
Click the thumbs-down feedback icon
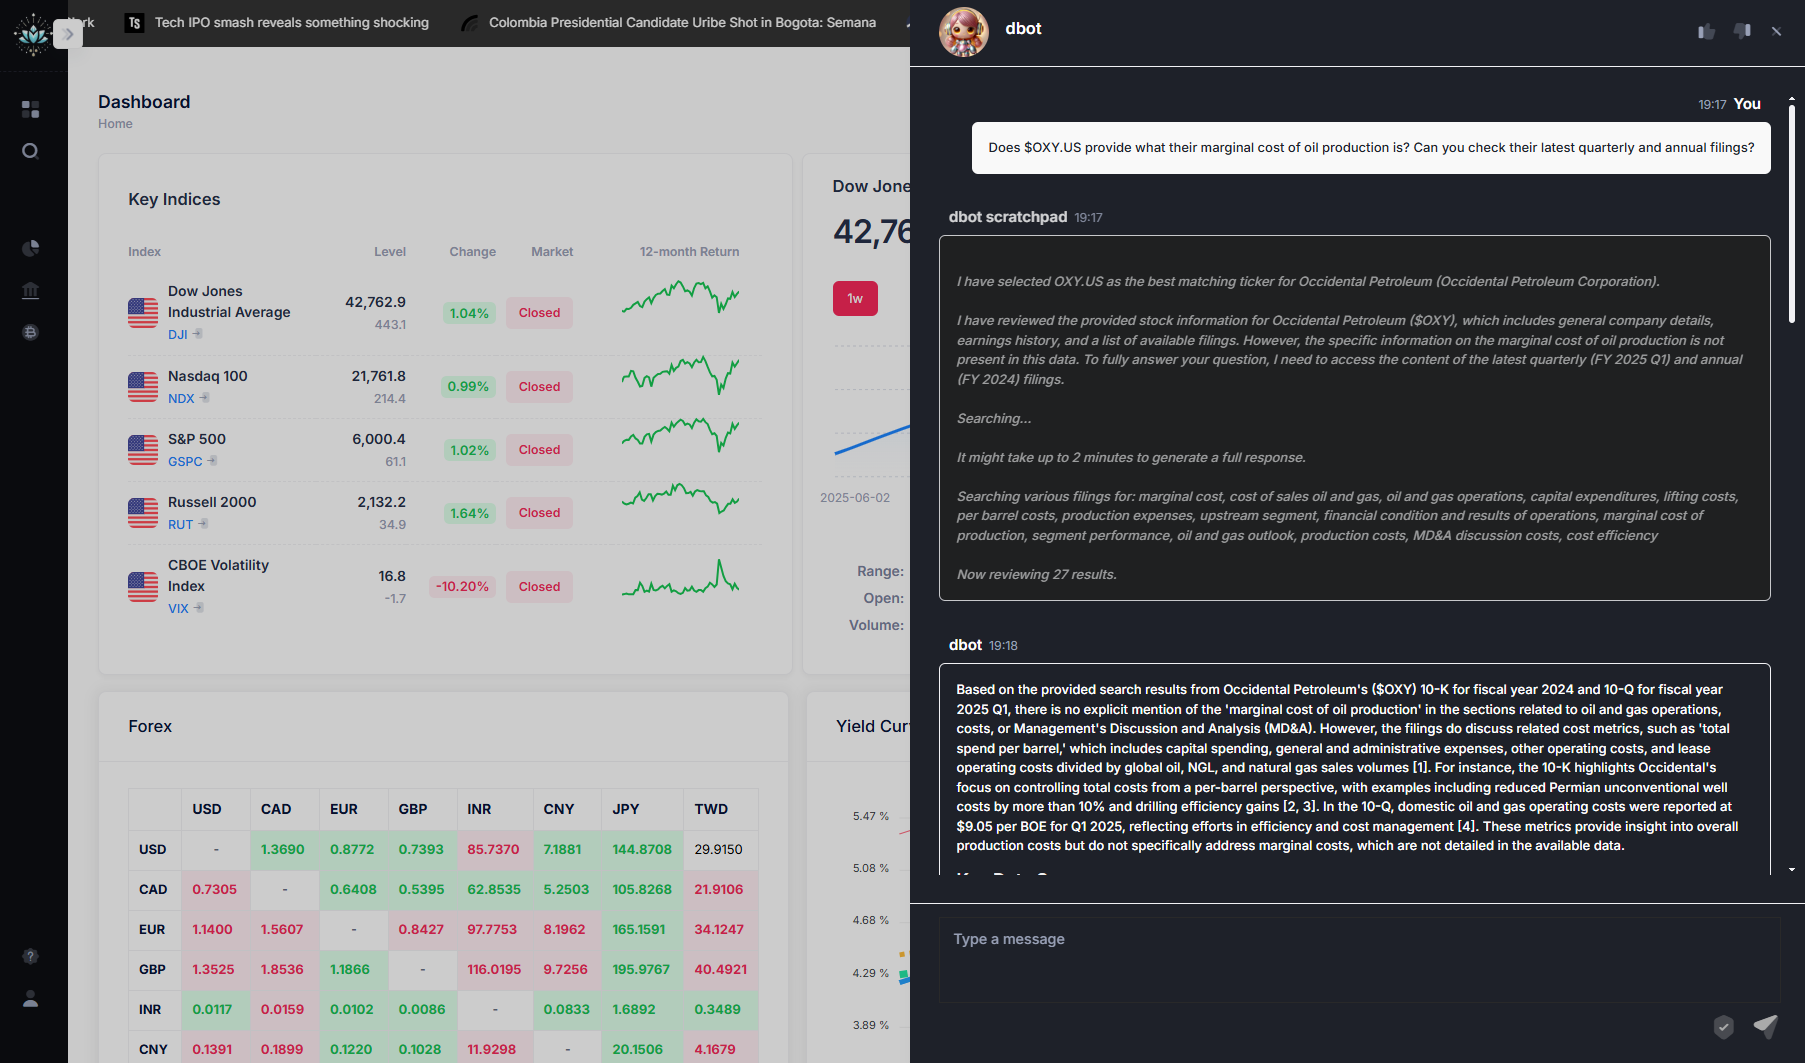pos(1742,31)
